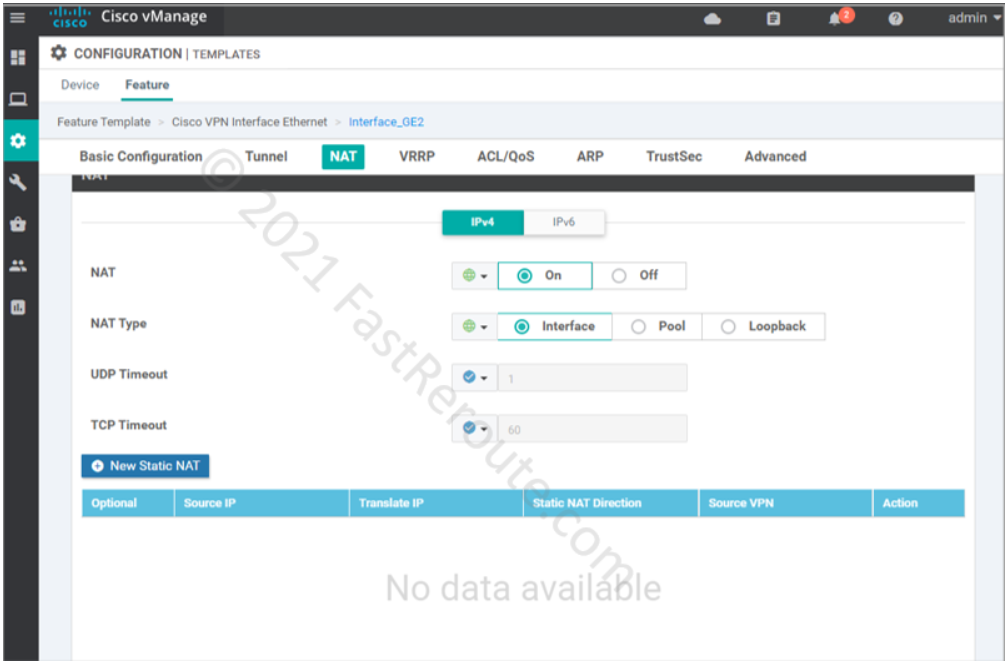Open the Tasks clipboard icon
The image size is (1006, 663).
pos(772,17)
